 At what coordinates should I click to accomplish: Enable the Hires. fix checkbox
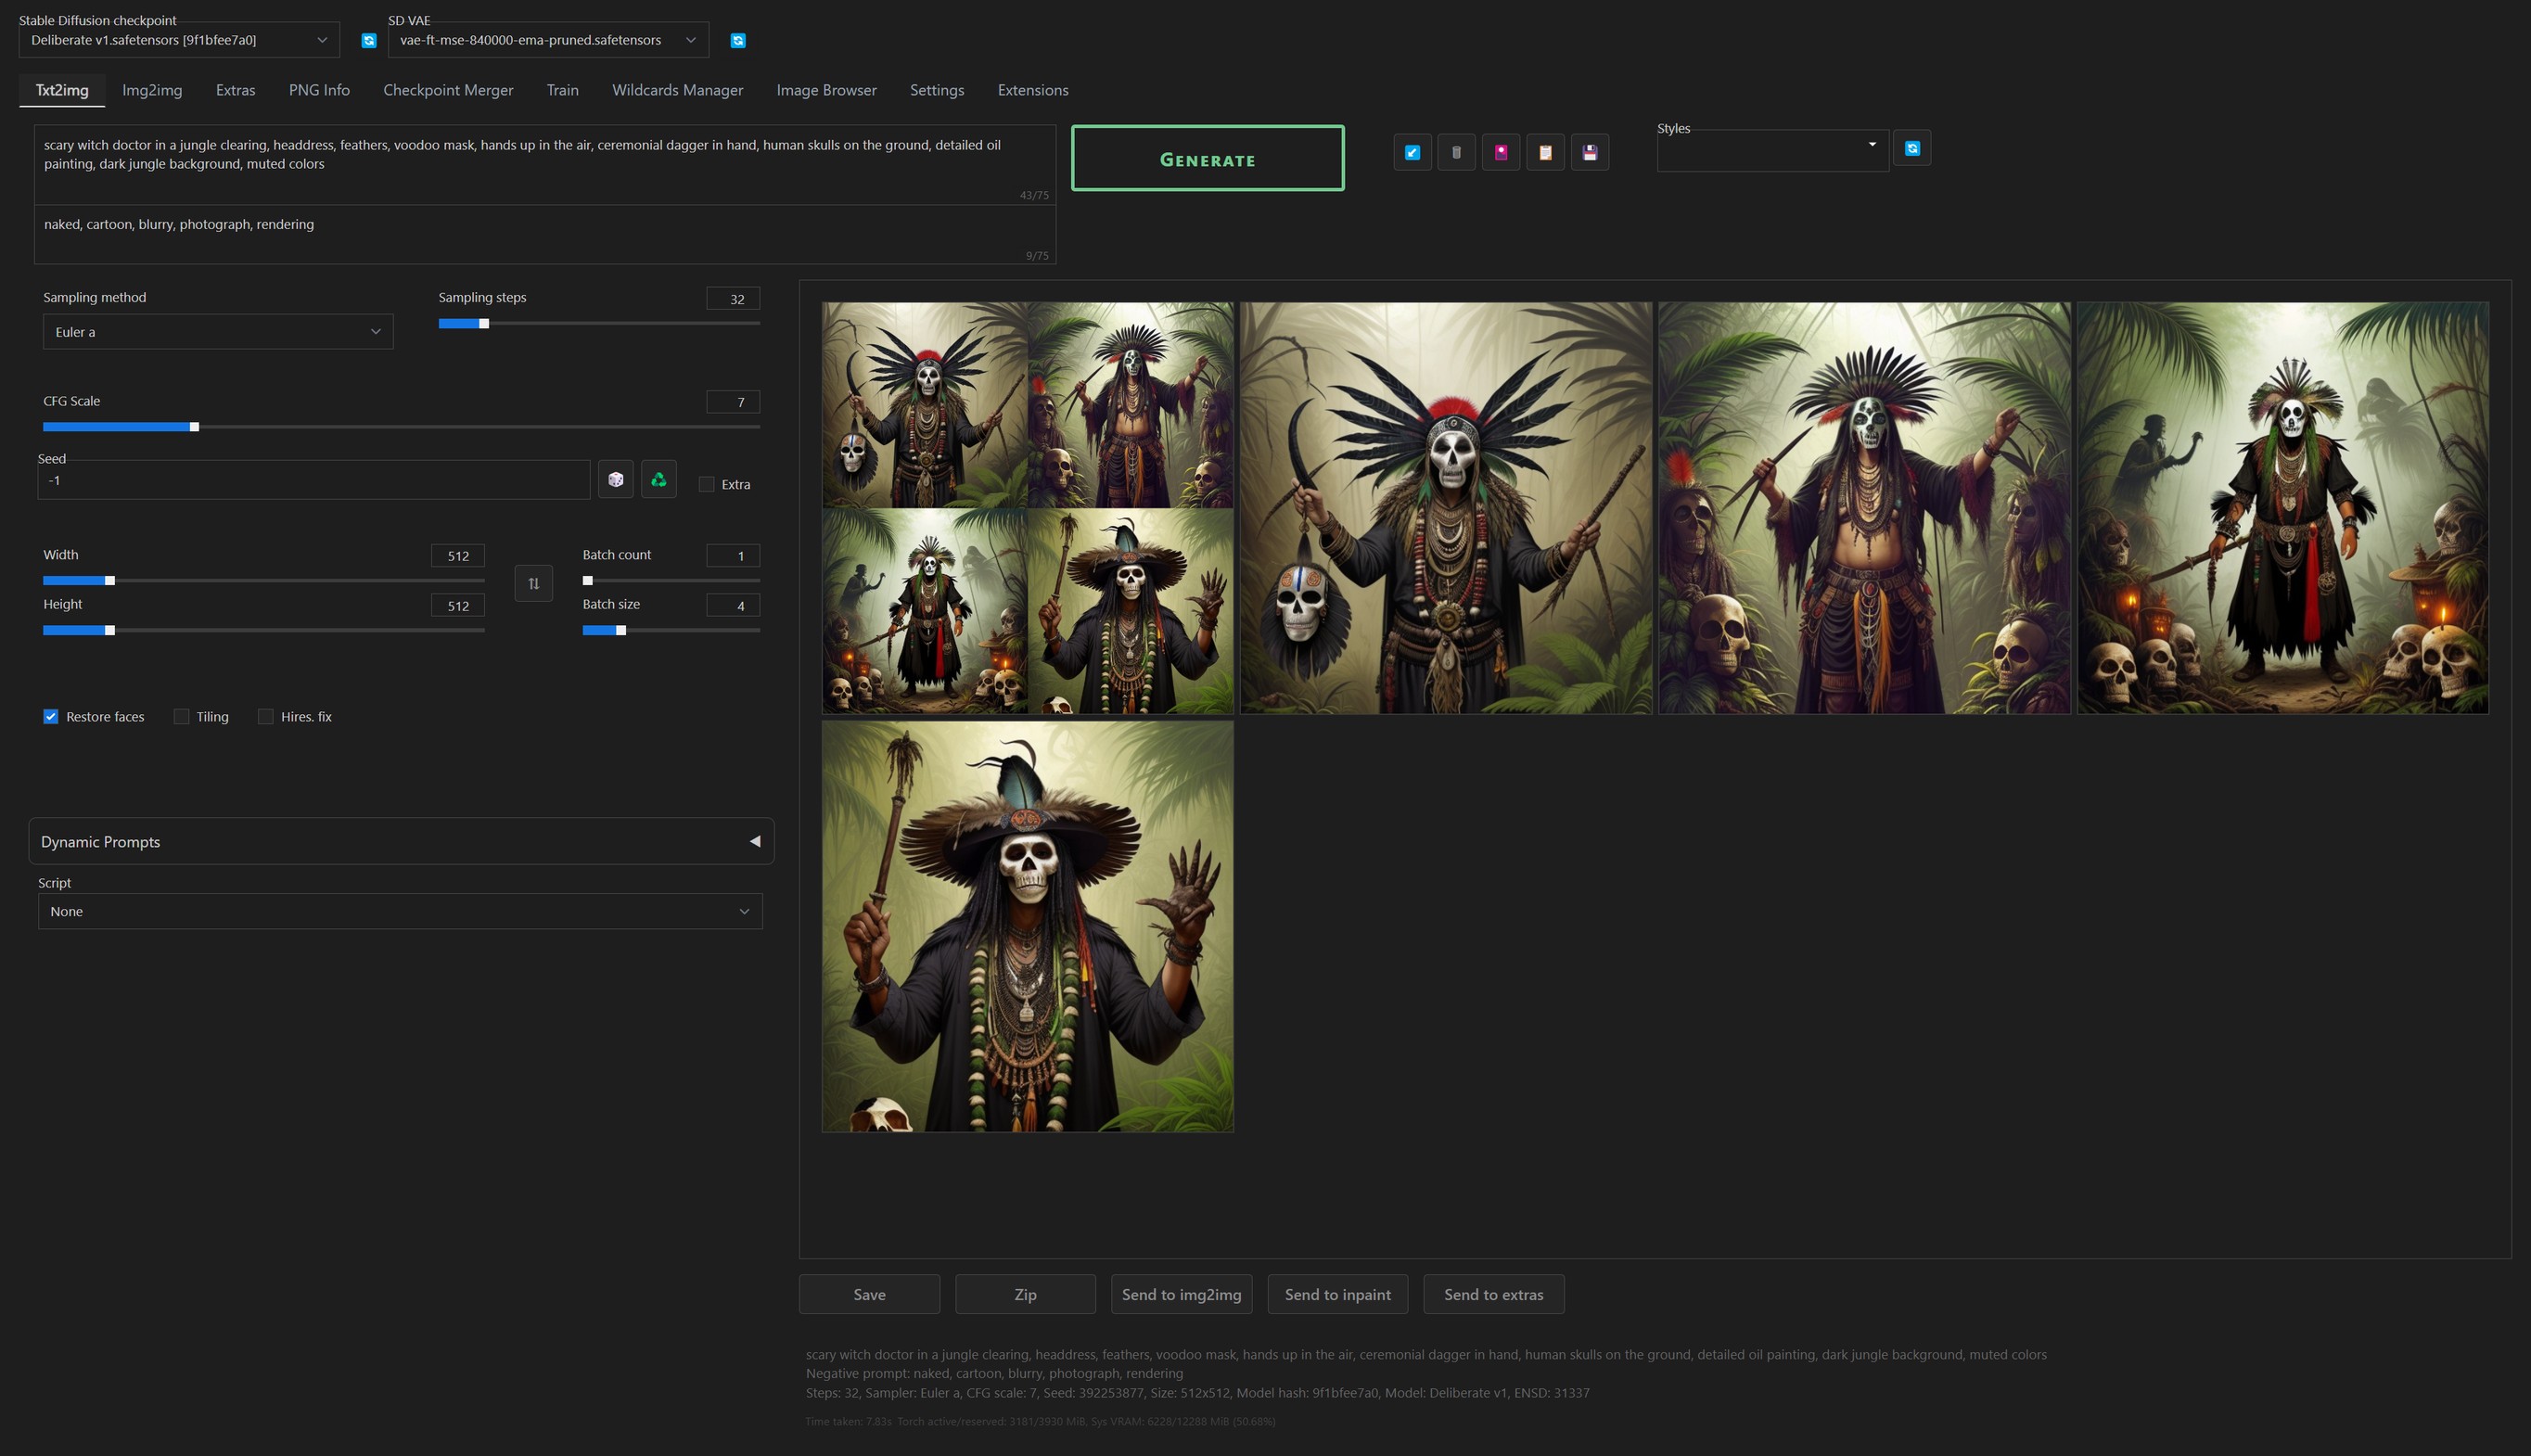[x=266, y=716]
